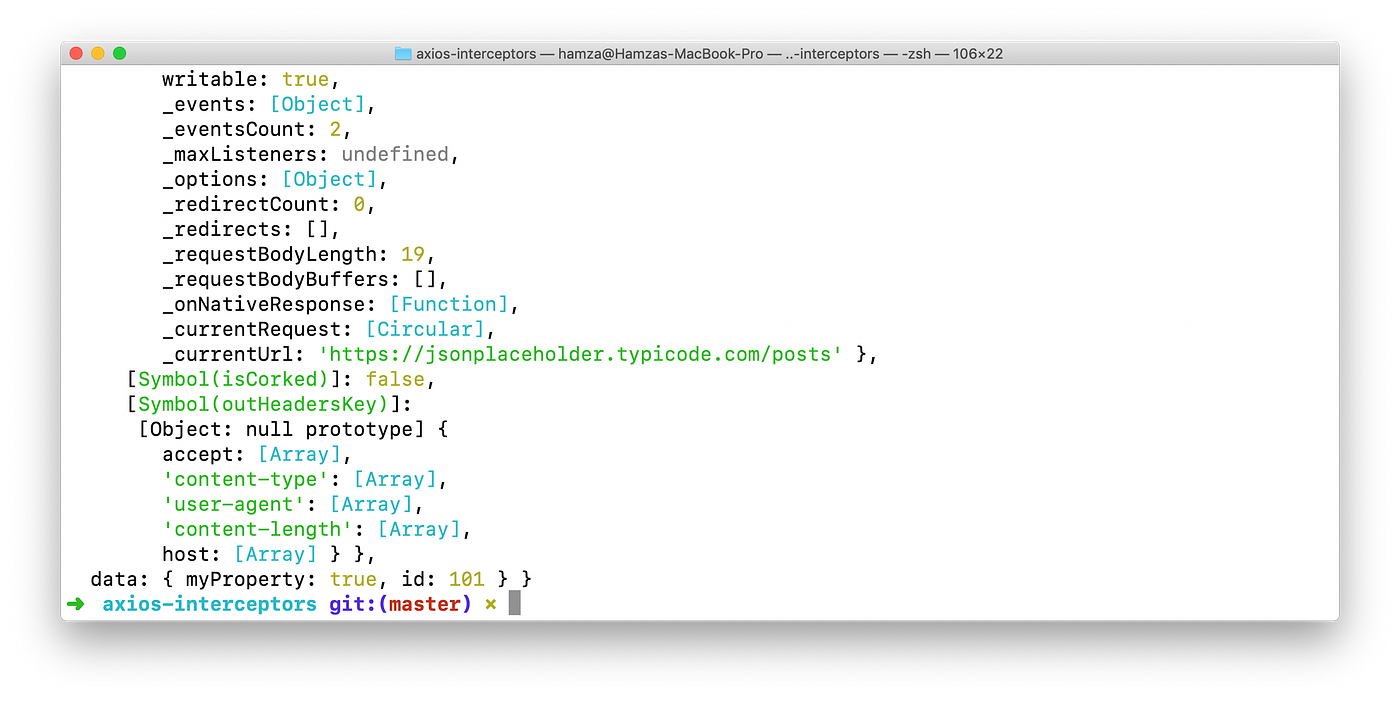
Task: Click the jsonplaceholder posts URL
Action: coord(580,354)
